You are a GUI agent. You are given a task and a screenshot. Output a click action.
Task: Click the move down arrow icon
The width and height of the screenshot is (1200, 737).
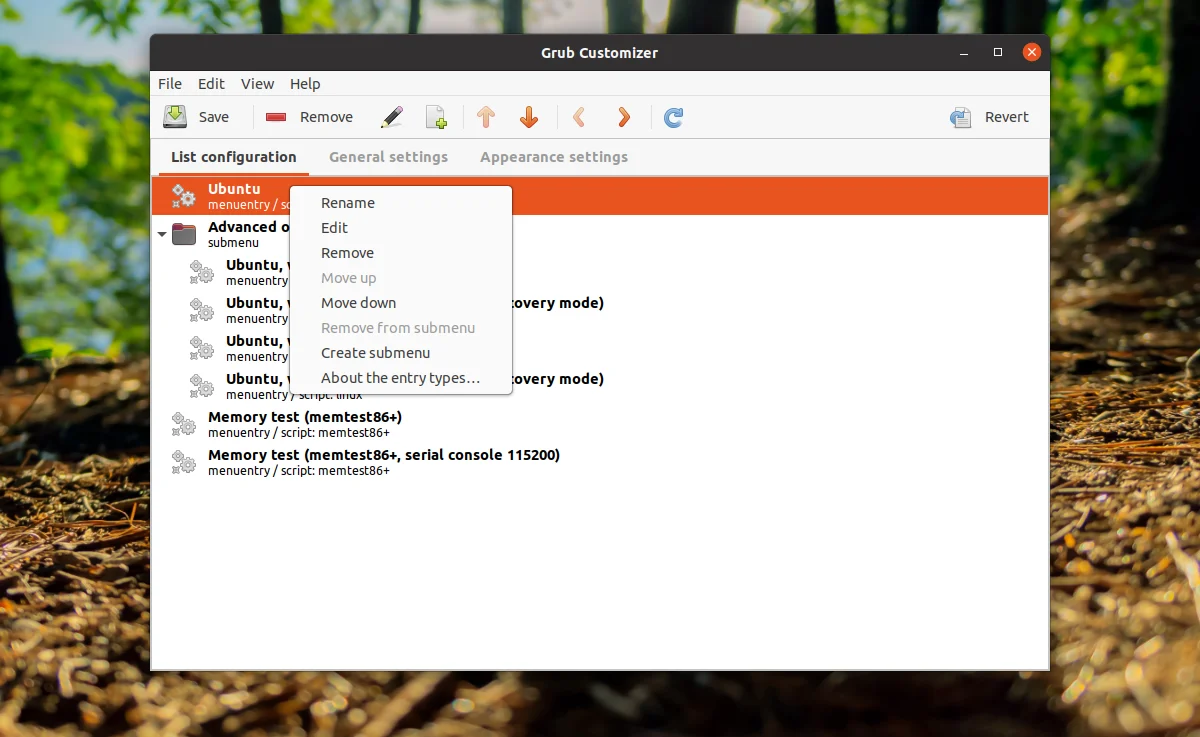529,117
